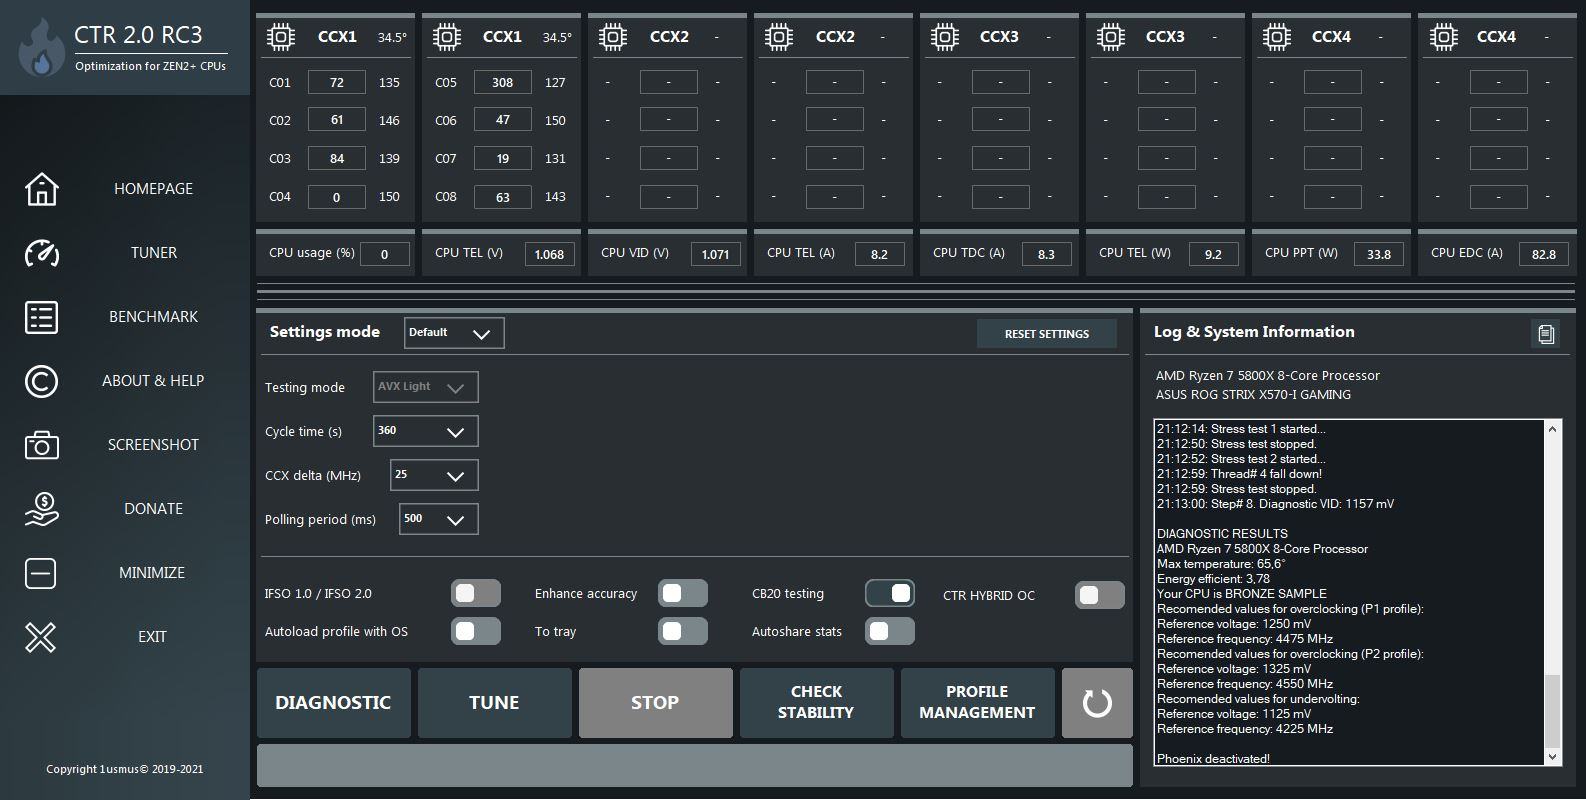Click the progress bar below the action buttons

pyautogui.click(x=695, y=765)
